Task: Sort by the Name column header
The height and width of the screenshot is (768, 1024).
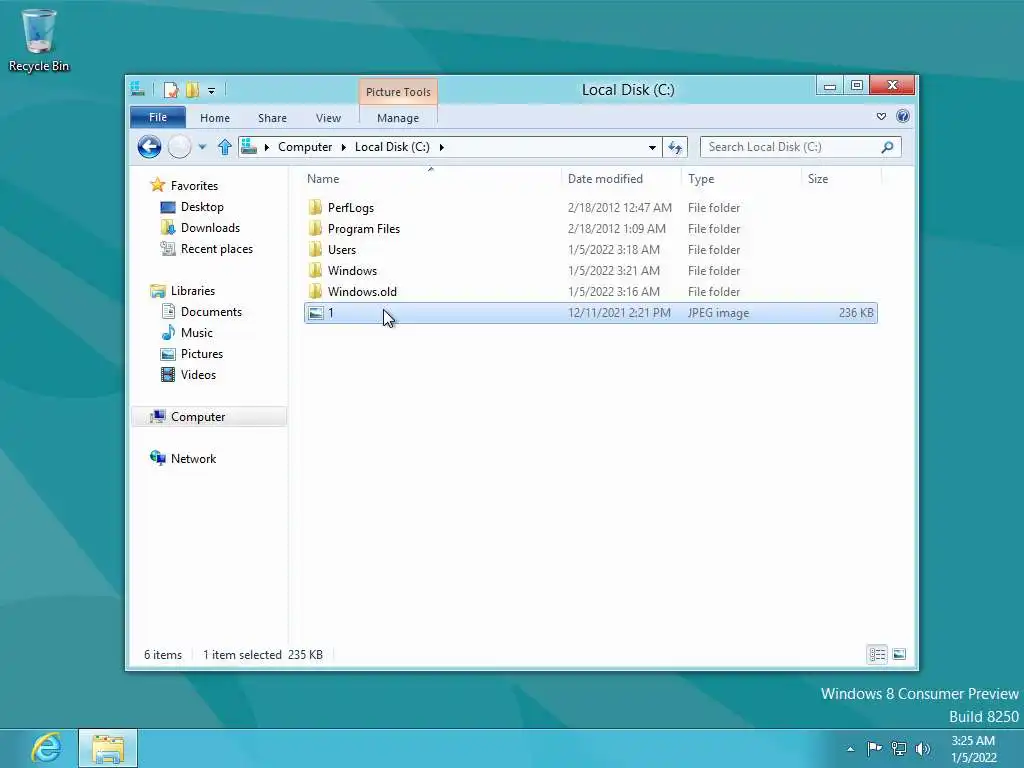Action: tap(431, 178)
